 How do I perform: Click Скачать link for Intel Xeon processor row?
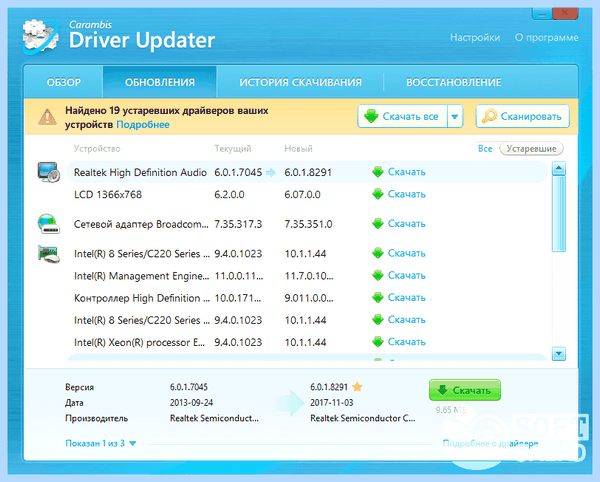pyautogui.click(x=406, y=342)
